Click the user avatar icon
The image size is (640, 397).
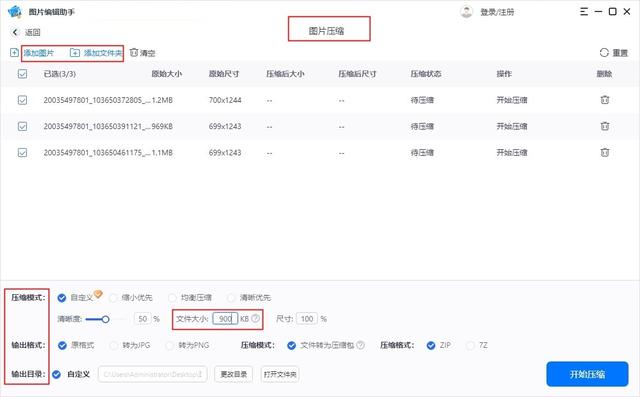pyautogui.click(x=466, y=12)
